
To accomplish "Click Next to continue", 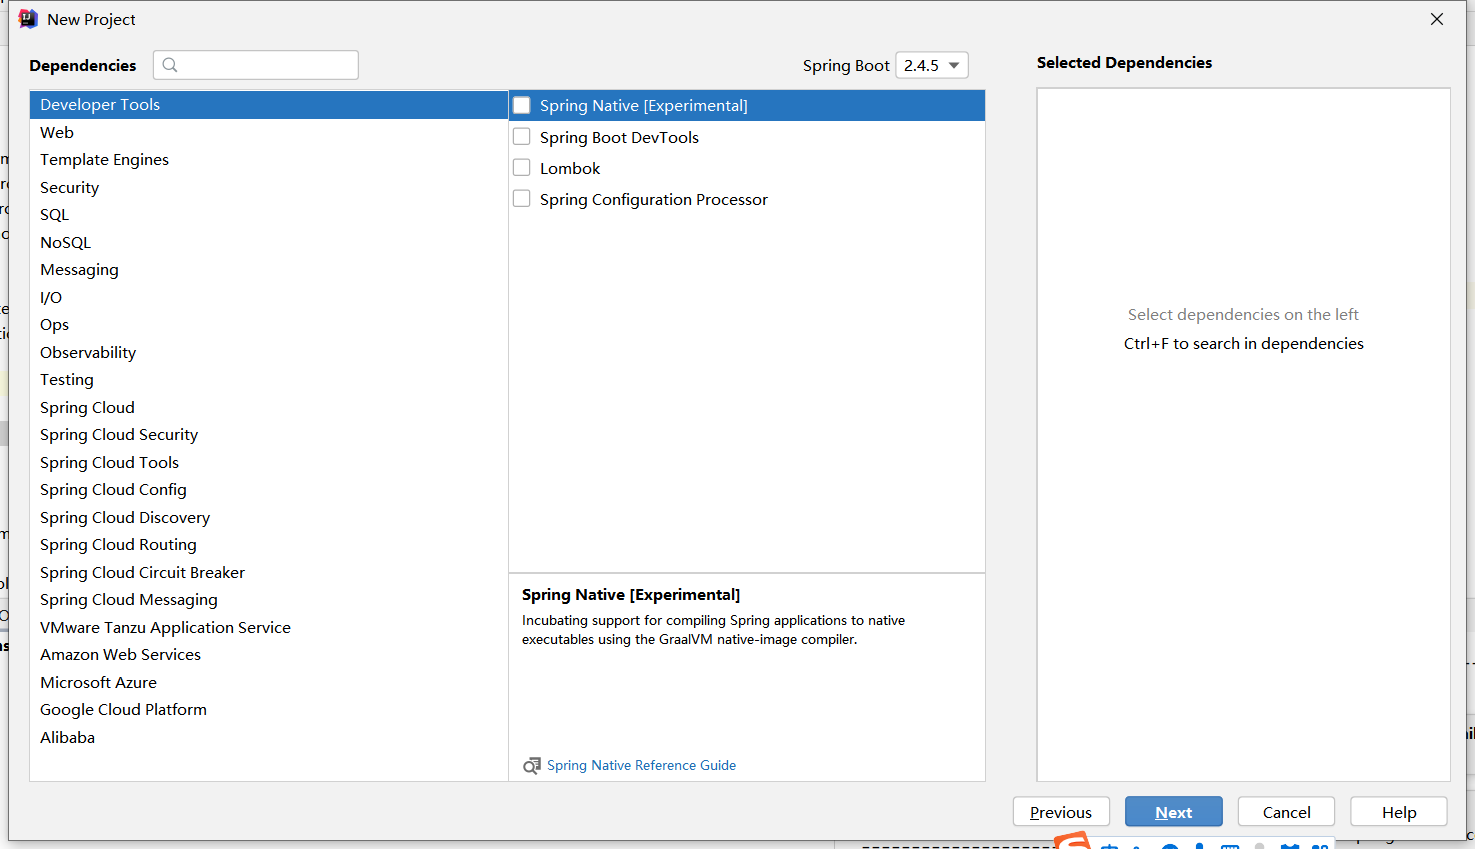I will [1174, 812].
